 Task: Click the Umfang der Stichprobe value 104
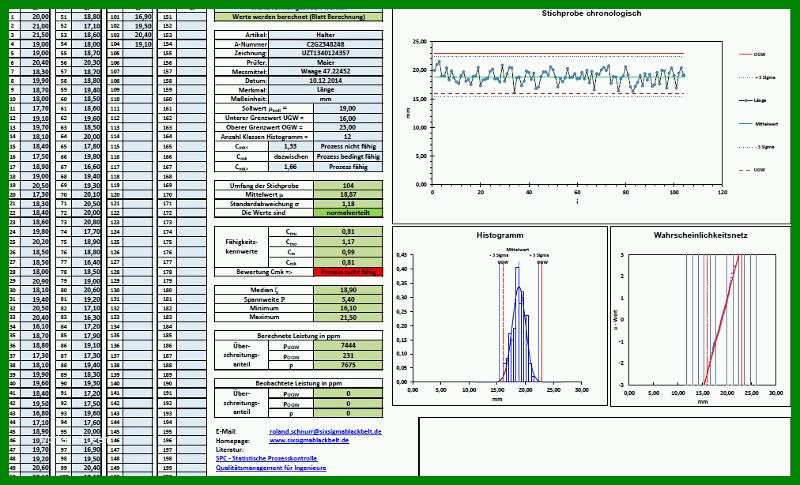348,186
